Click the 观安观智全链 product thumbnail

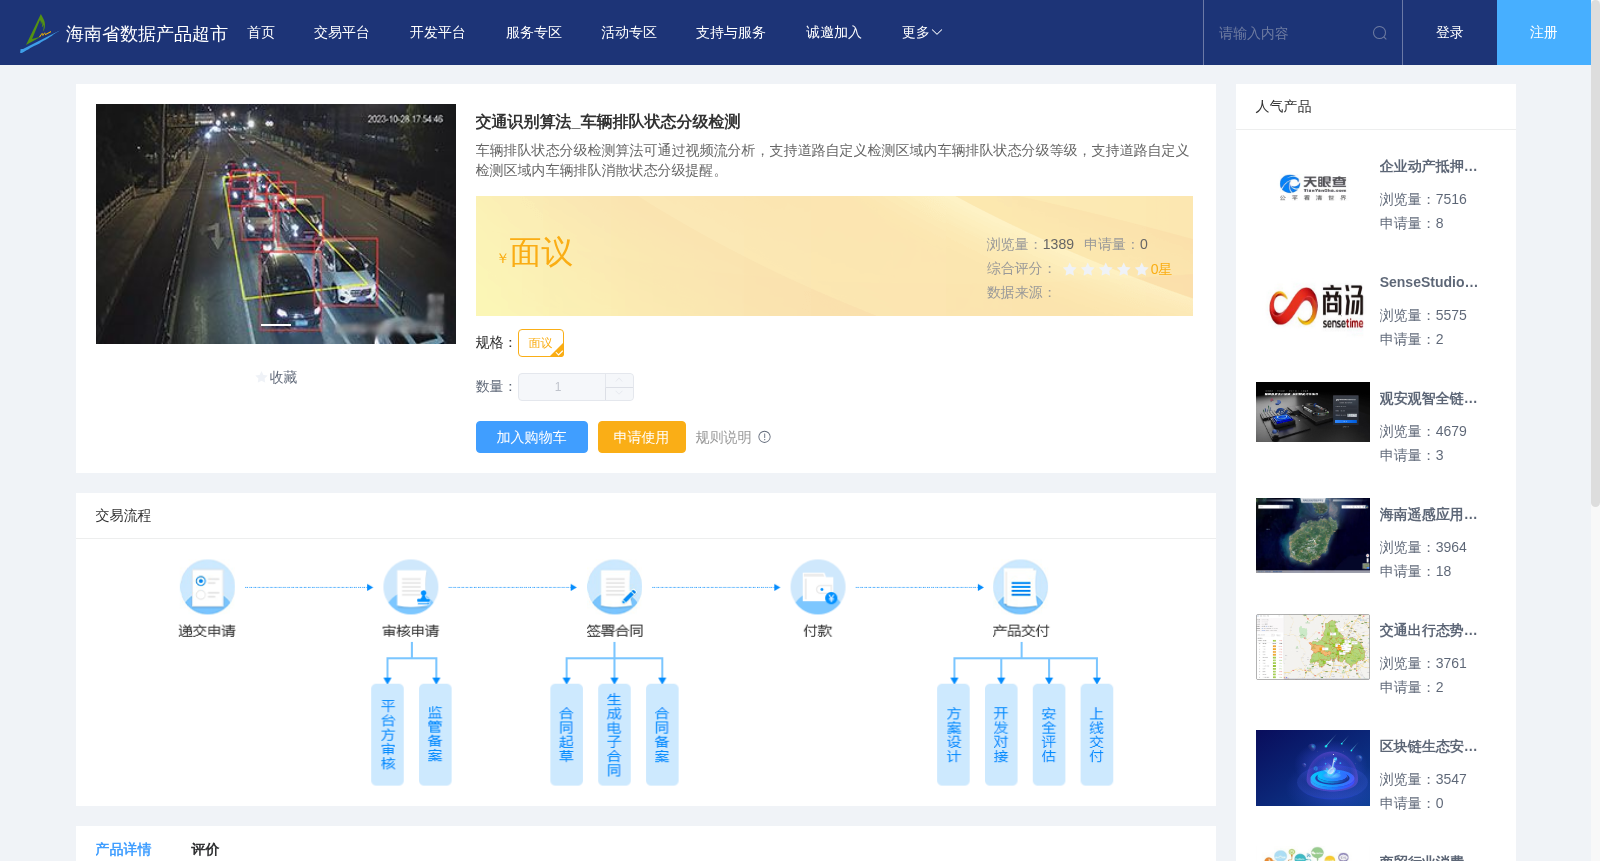click(1313, 412)
